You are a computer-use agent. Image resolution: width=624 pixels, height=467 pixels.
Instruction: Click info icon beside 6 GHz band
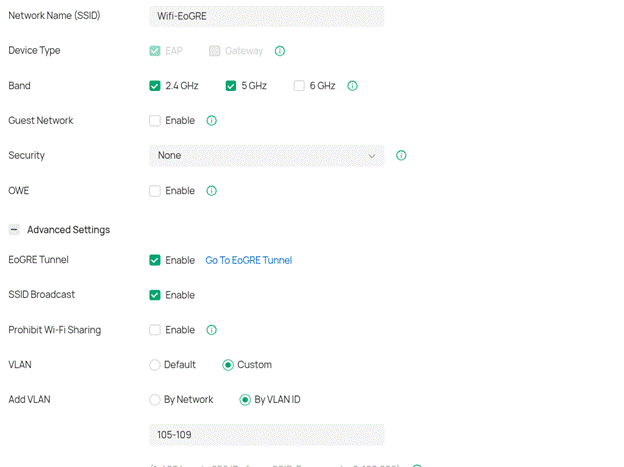352,86
